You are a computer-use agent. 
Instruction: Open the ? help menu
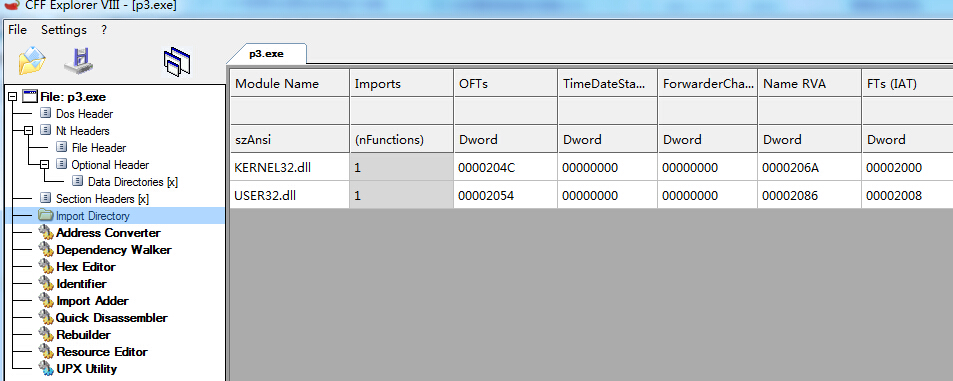tap(104, 30)
